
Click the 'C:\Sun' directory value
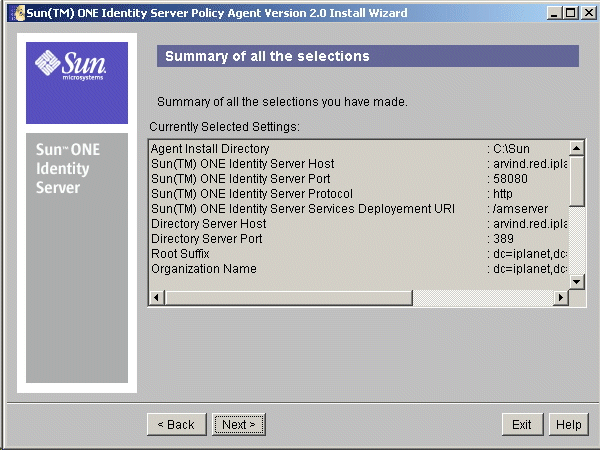512,149
